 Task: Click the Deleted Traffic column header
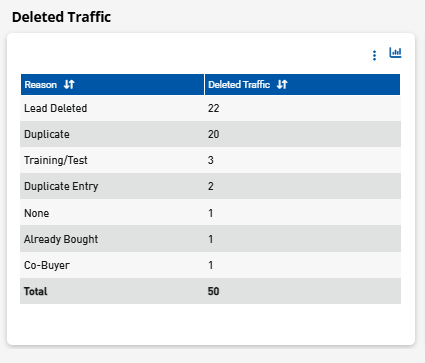pos(303,85)
